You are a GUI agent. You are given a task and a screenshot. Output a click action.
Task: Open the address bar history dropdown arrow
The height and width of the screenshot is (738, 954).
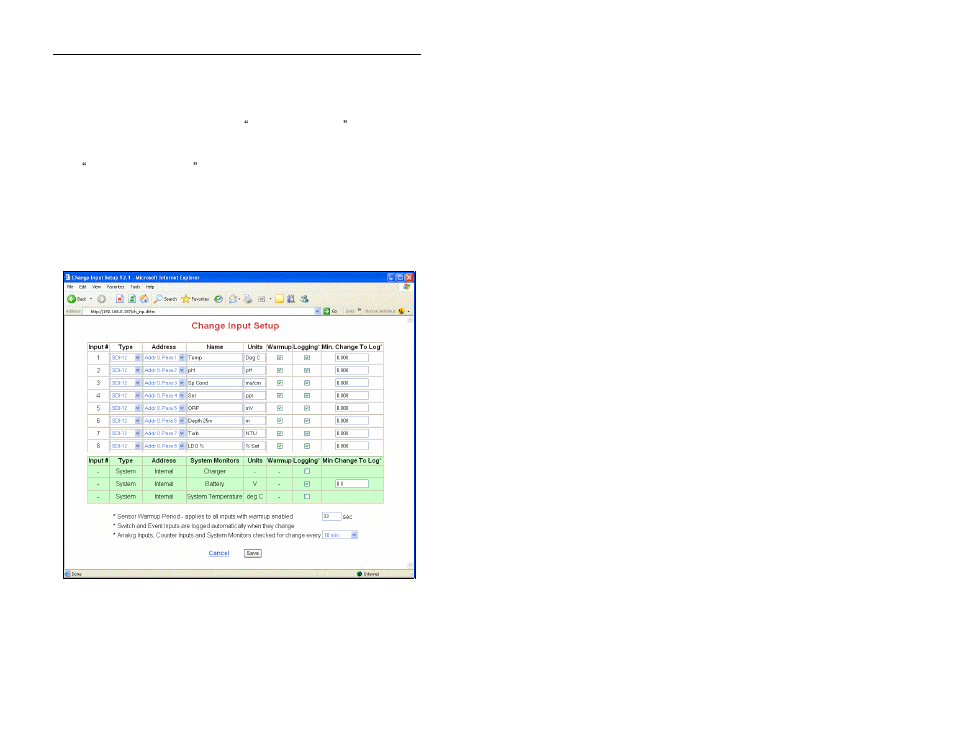point(318,311)
